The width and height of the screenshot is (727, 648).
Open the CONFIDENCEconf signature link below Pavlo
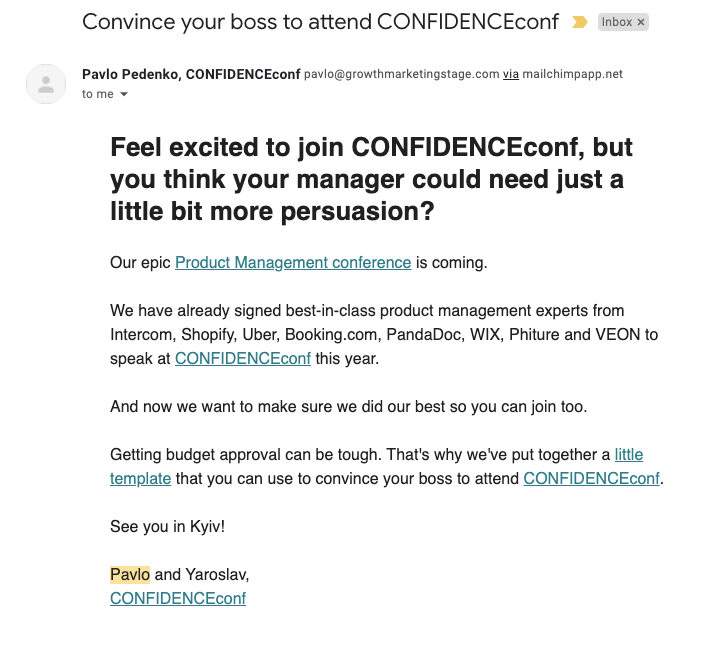[178, 598]
